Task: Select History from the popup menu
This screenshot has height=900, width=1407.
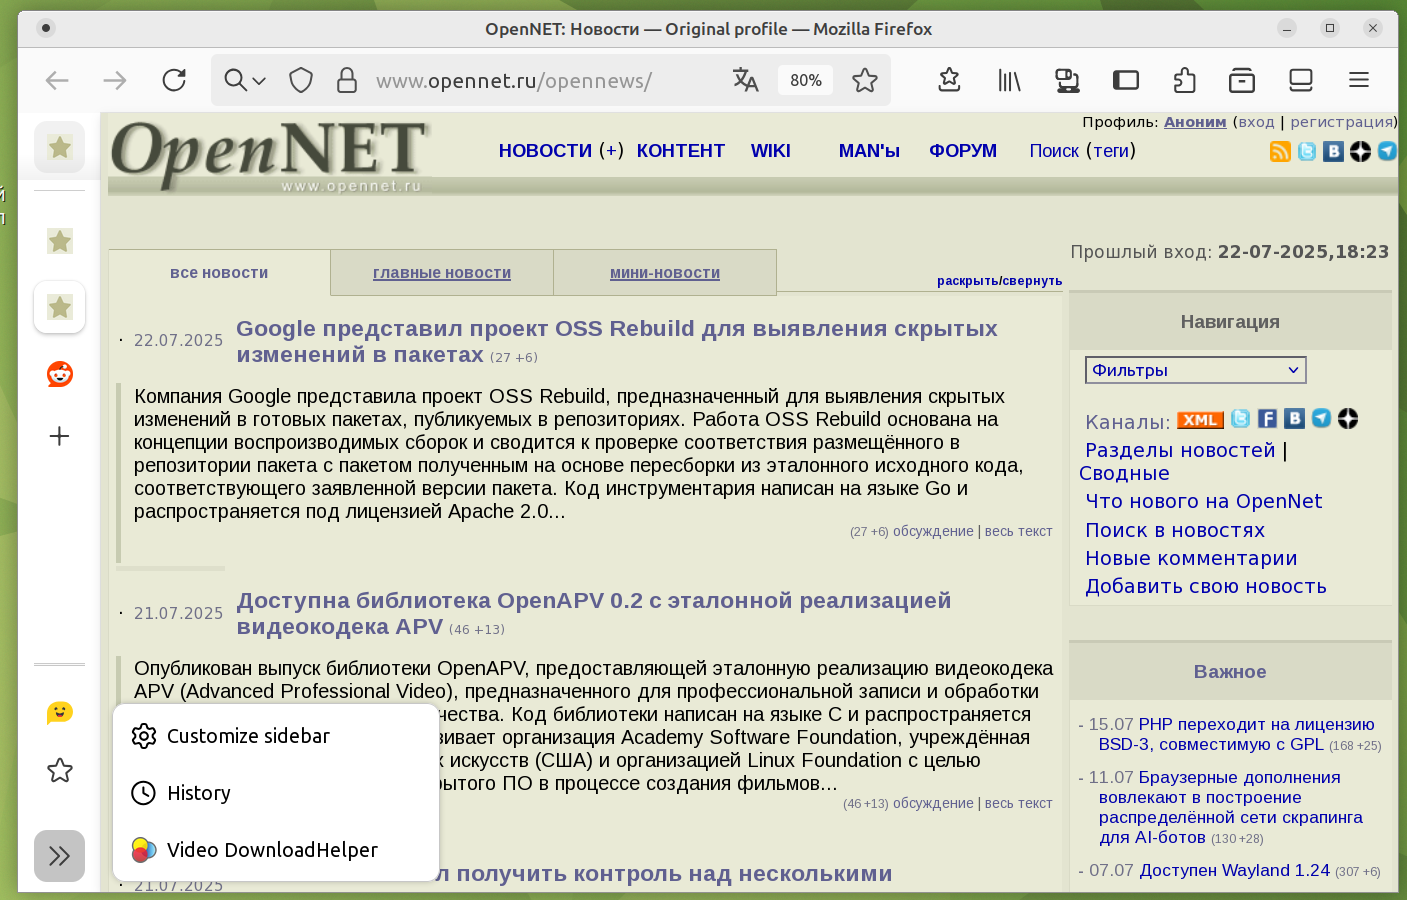Action: [x=199, y=793]
